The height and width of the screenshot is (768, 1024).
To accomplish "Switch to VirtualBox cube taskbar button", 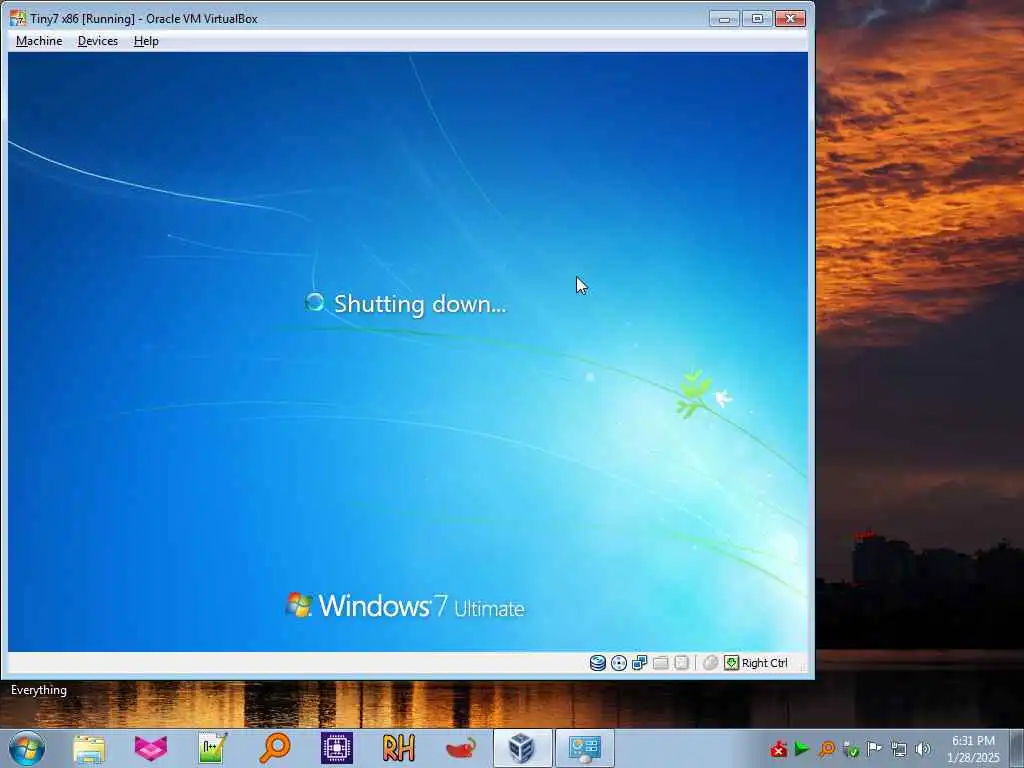I will [522, 748].
